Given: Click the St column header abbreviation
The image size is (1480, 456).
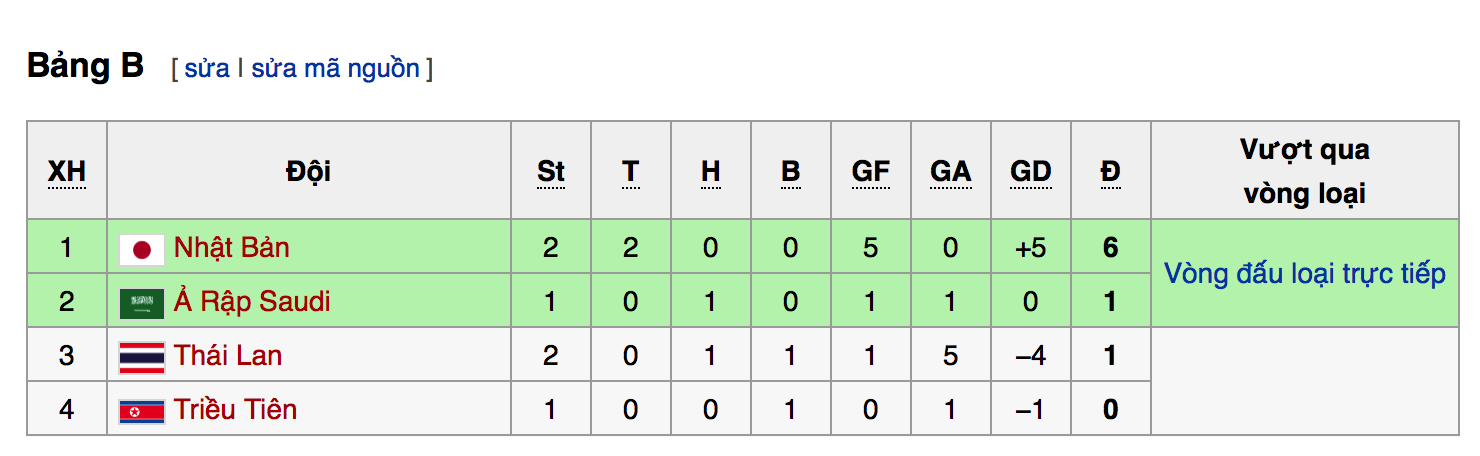Looking at the screenshot, I should coord(551,172).
